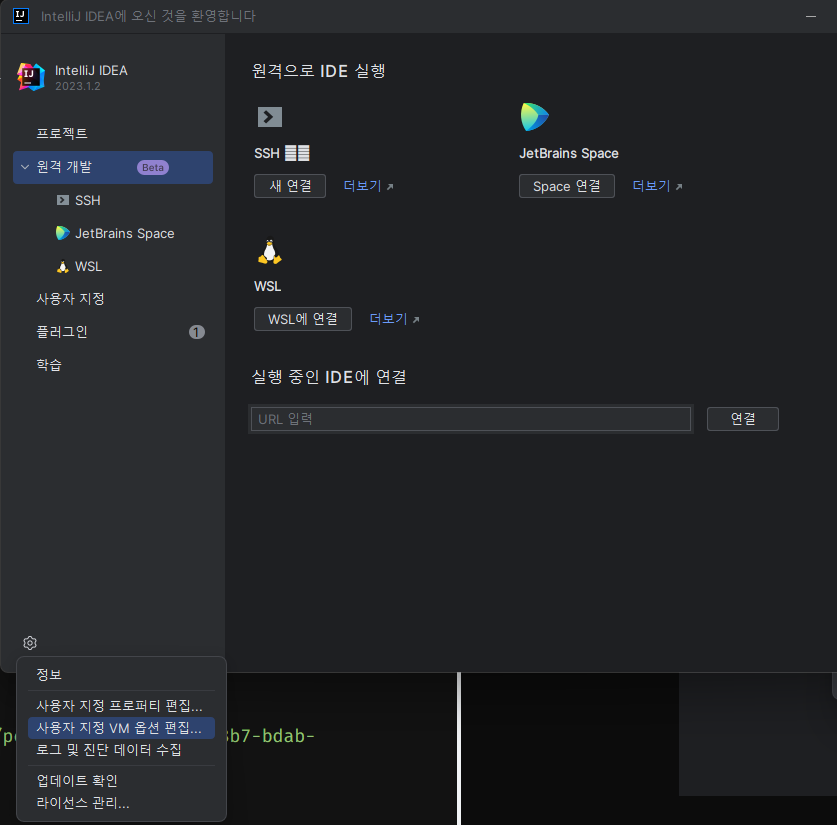Click the WSL penguin icon in main panel

pos(270,251)
